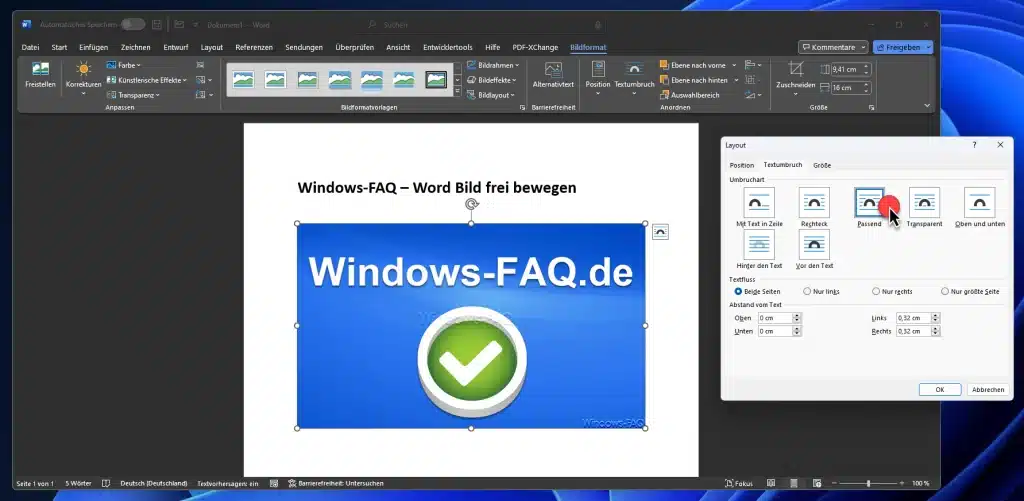Click the Rechts spacing stepper arrows

935,331
